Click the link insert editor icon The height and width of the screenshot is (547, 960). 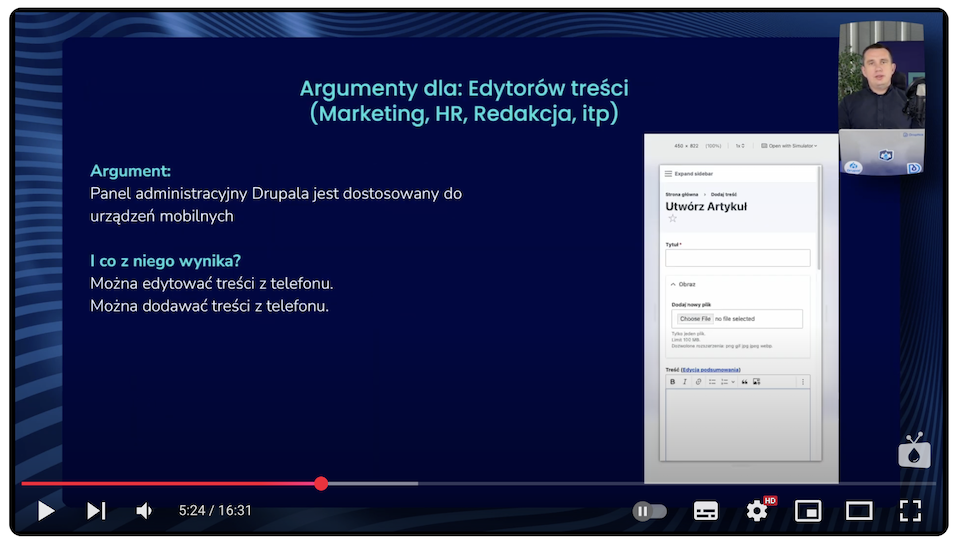pyautogui.click(x=698, y=382)
